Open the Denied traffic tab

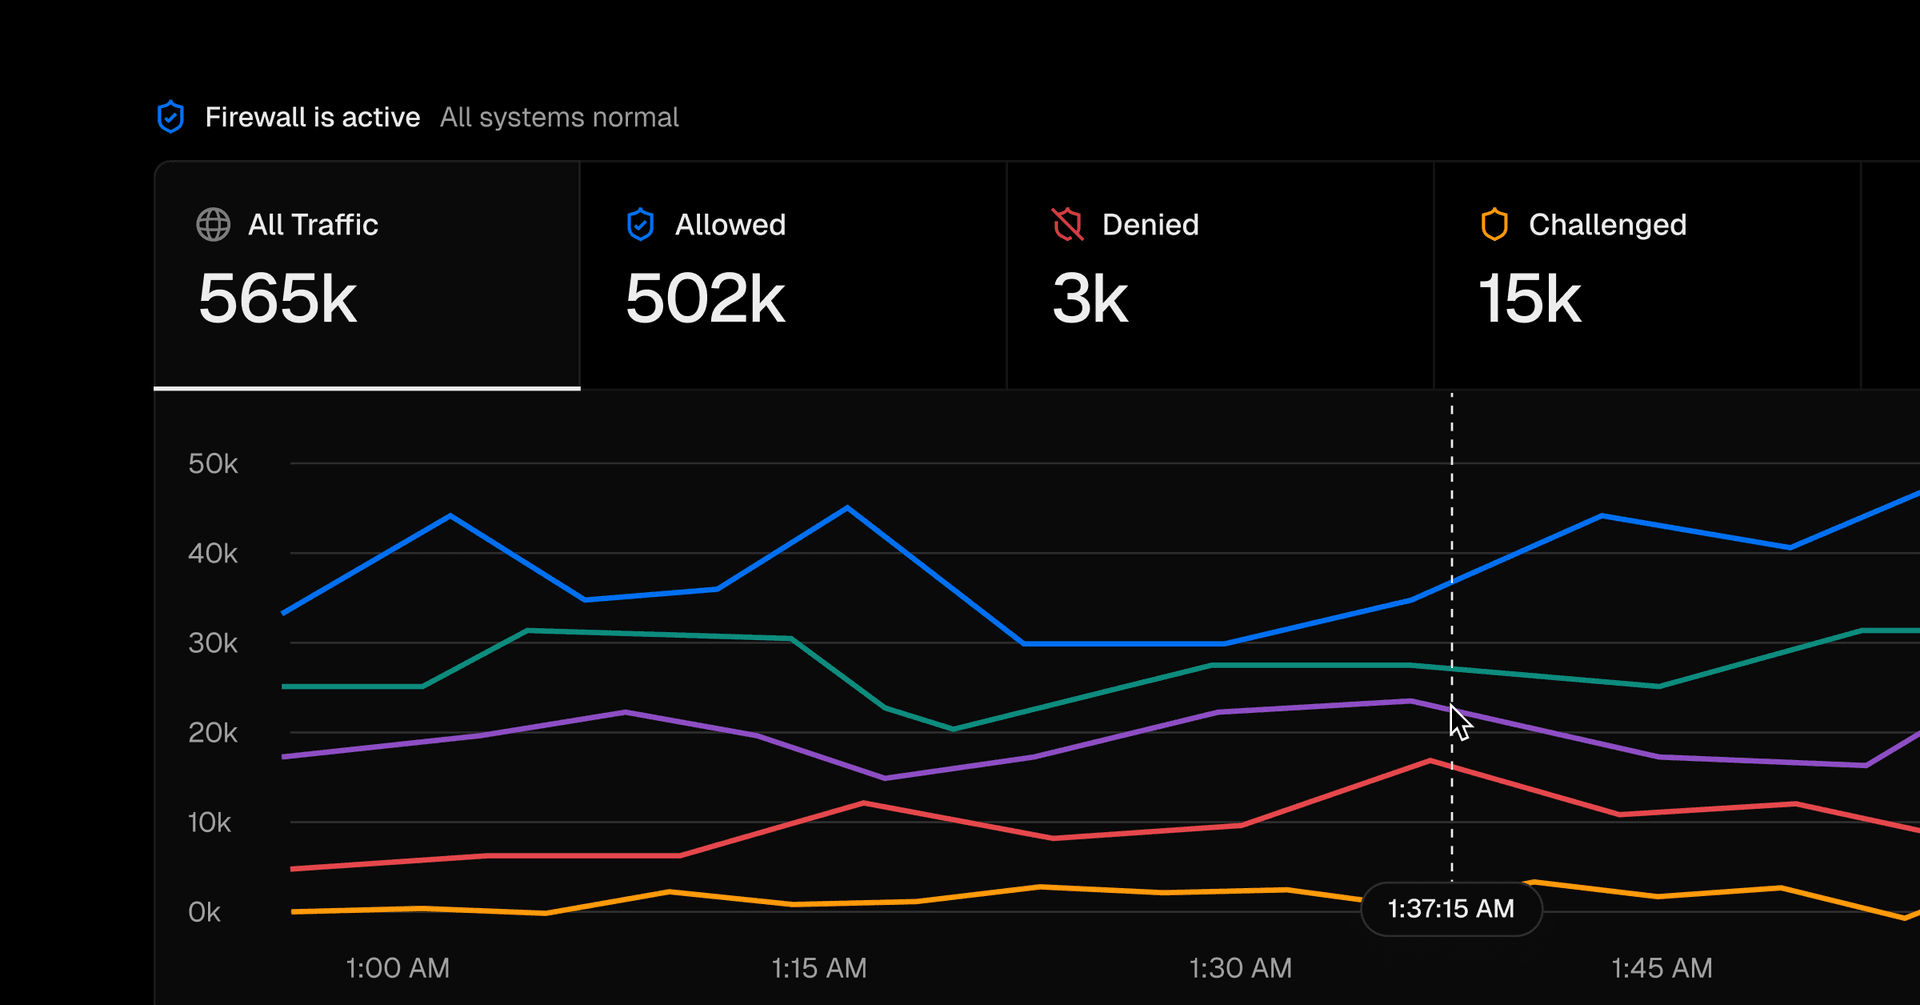click(1220, 275)
